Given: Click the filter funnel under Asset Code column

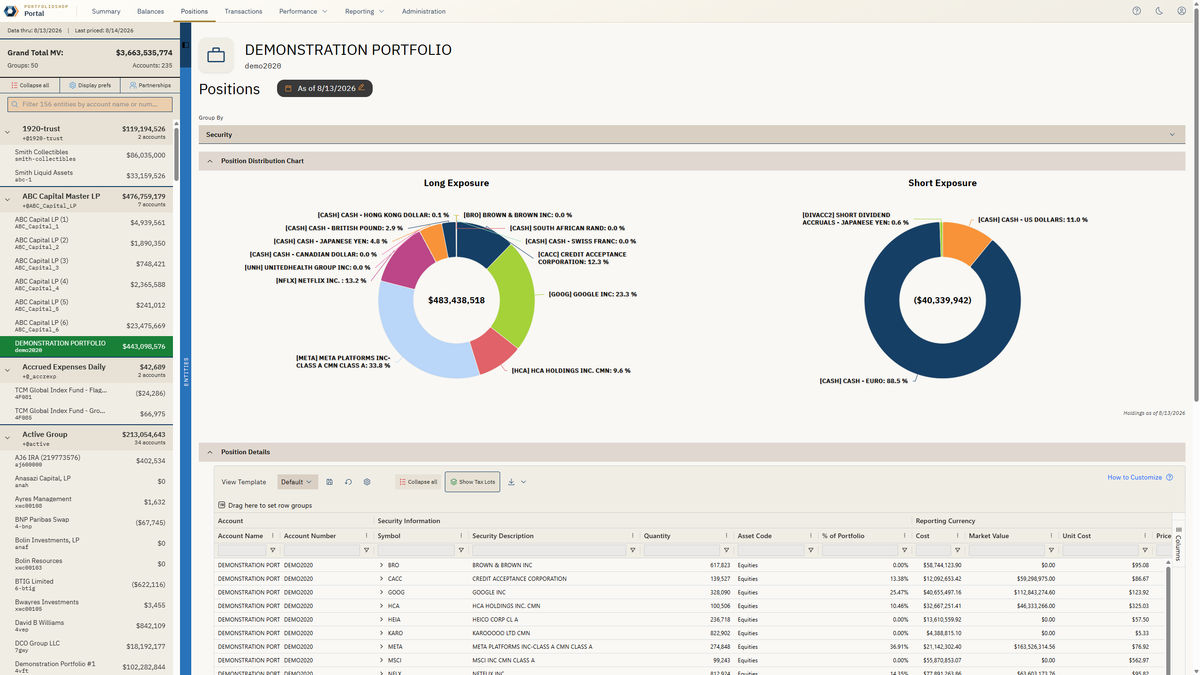Looking at the screenshot, I should coord(811,550).
